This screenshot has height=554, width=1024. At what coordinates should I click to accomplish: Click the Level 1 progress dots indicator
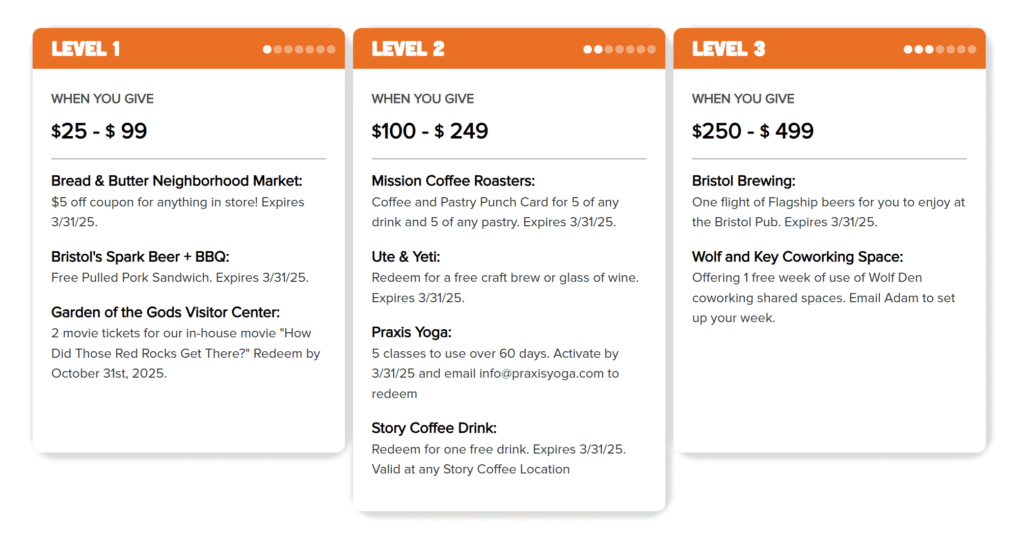(x=299, y=49)
